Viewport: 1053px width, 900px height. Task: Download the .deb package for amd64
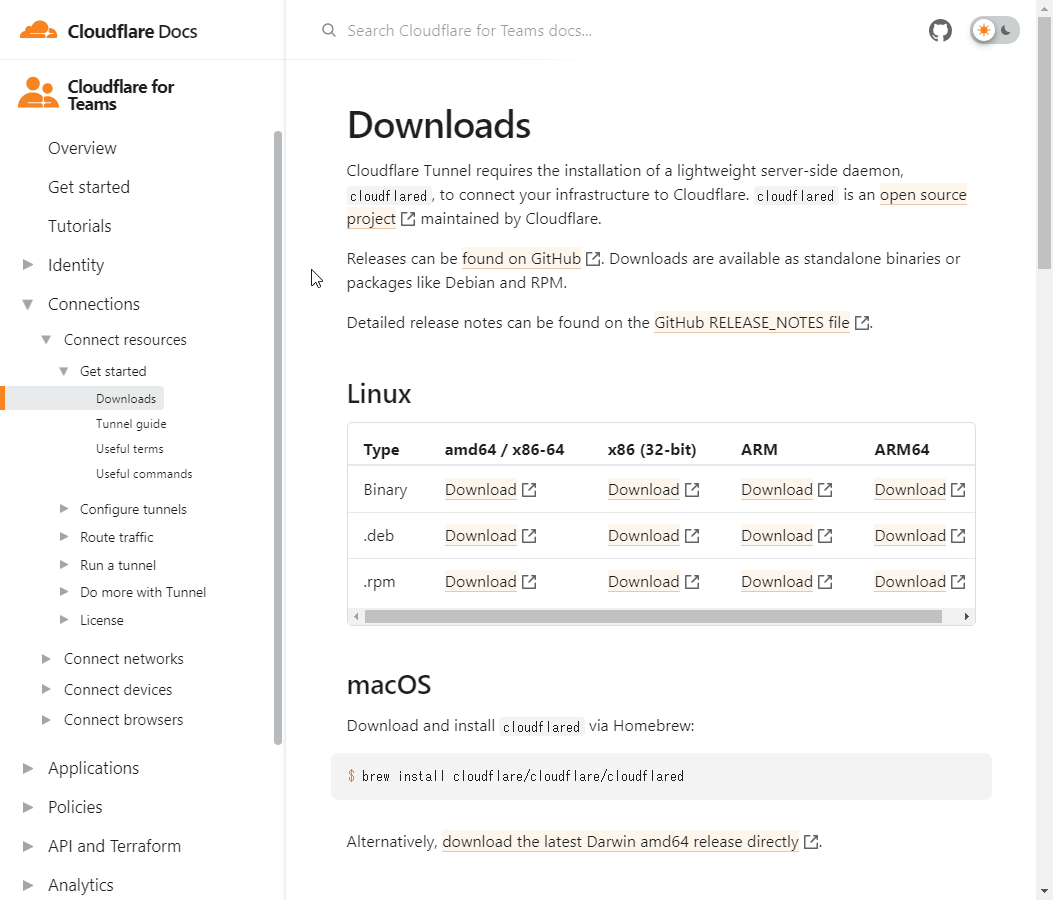click(x=481, y=535)
